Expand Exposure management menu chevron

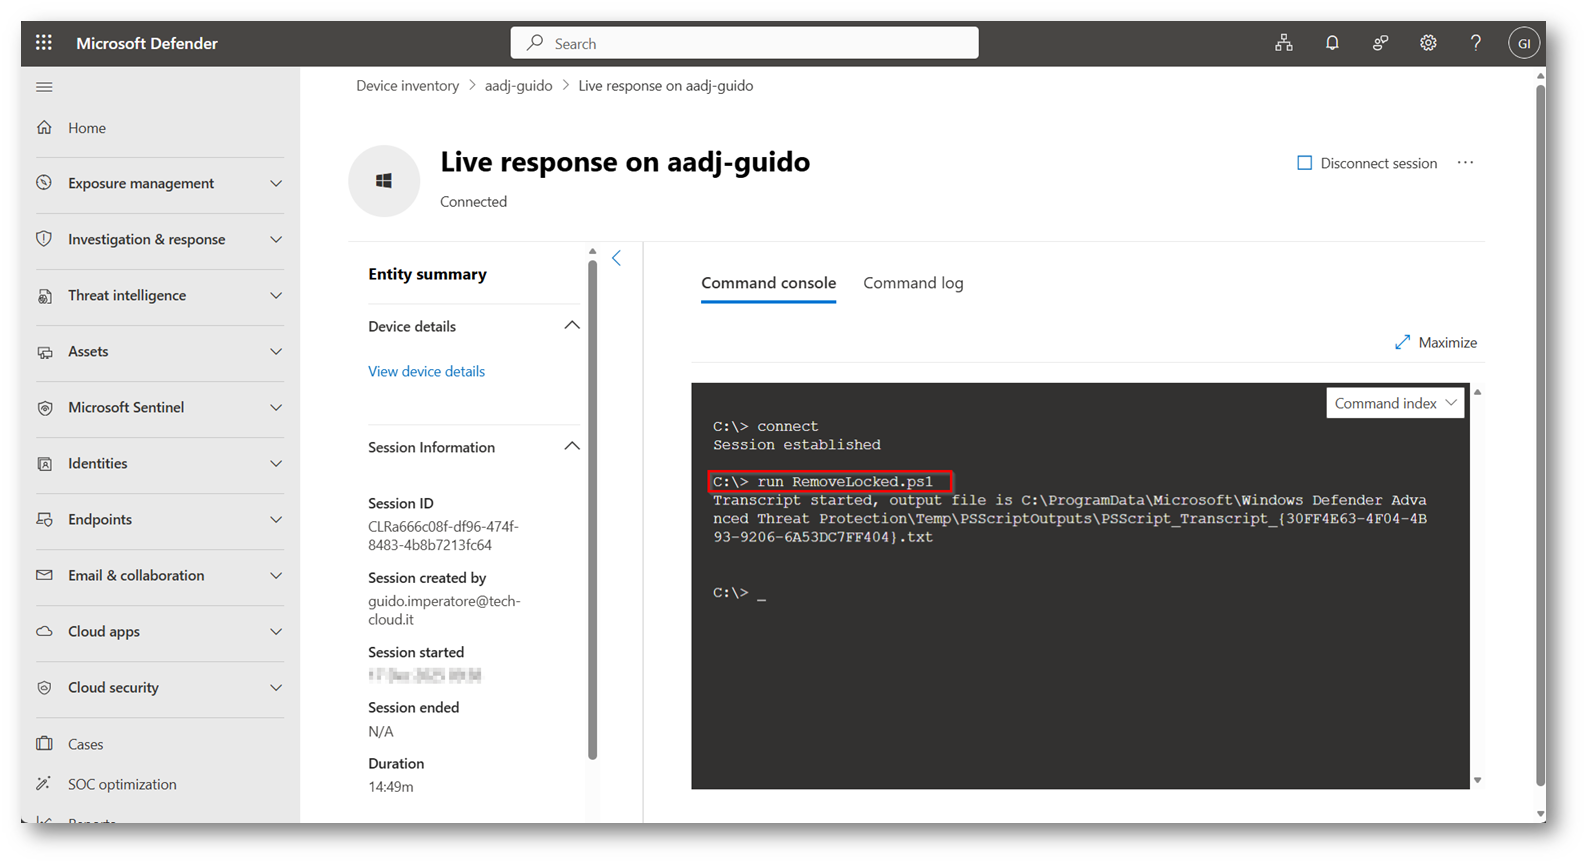276,183
